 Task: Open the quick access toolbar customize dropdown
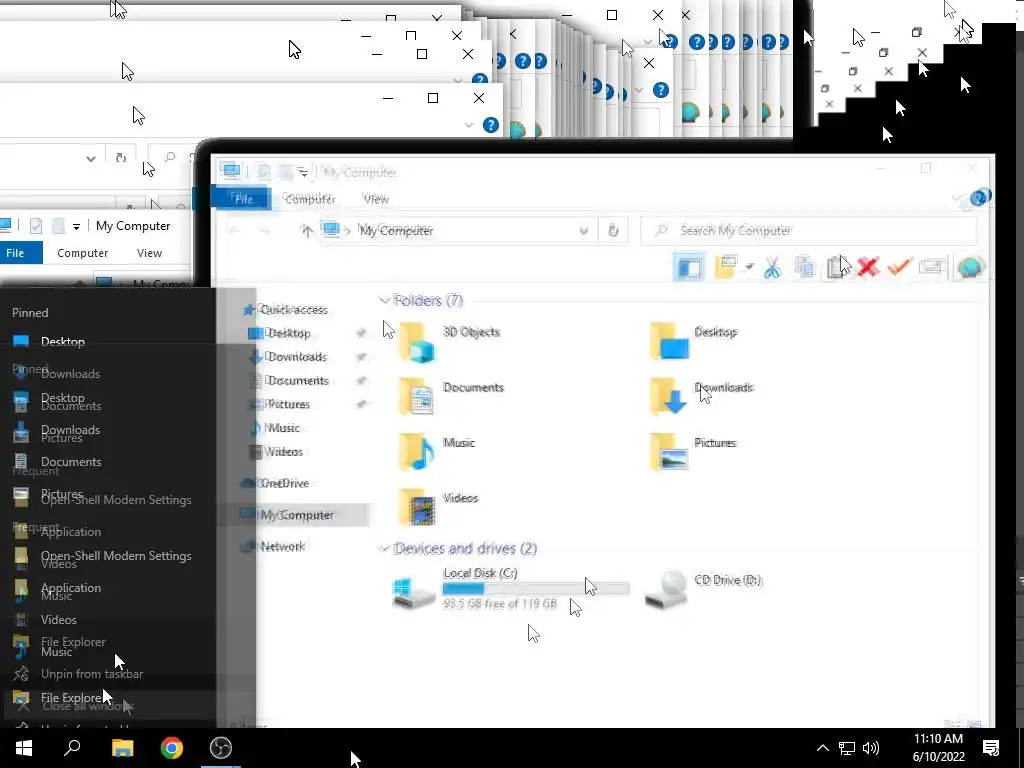pos(303,172)
